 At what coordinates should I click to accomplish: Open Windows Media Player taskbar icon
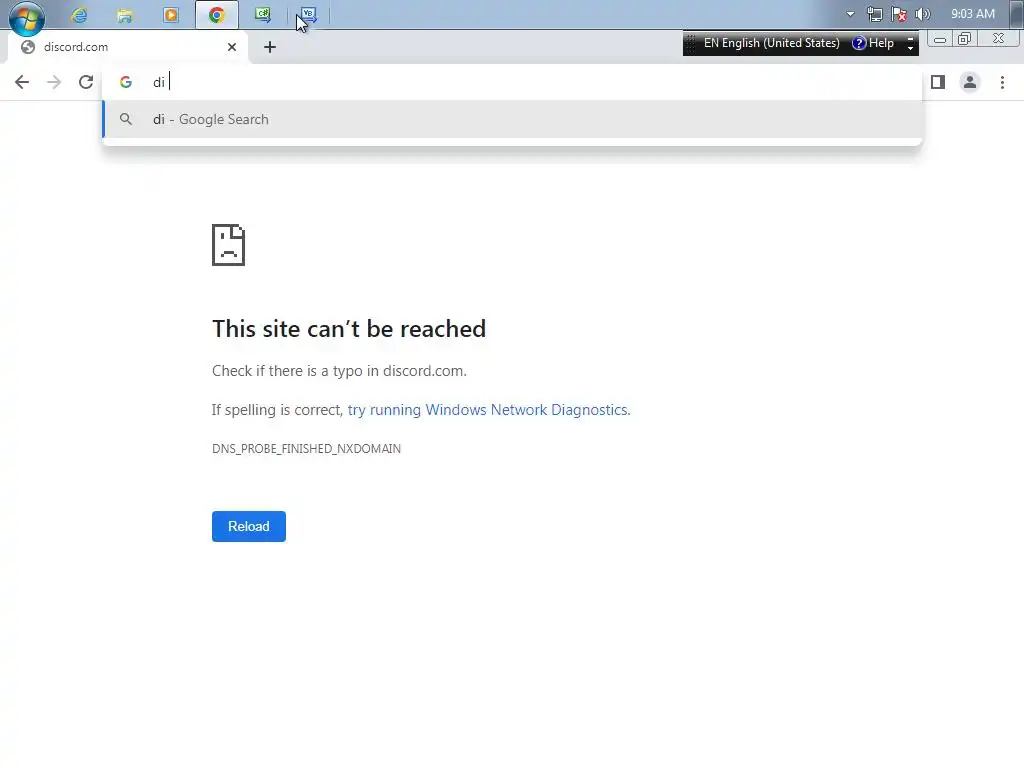point(170,15)
